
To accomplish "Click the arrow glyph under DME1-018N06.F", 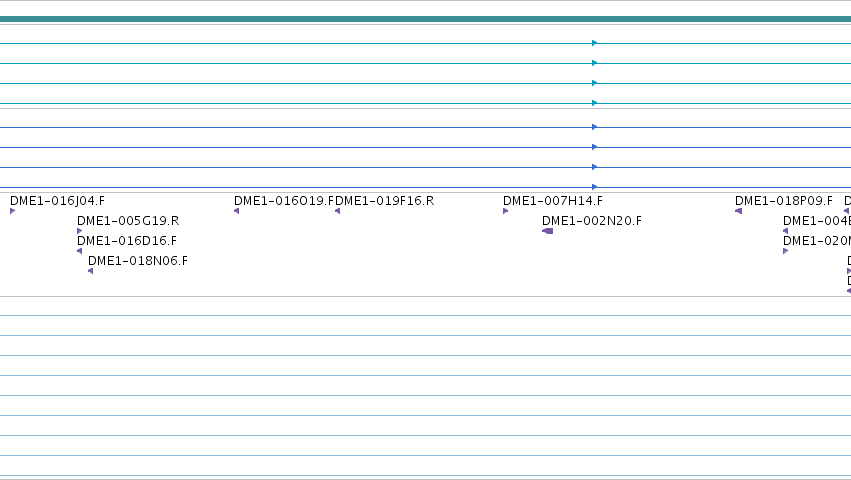I will click(x=91, y=271).
